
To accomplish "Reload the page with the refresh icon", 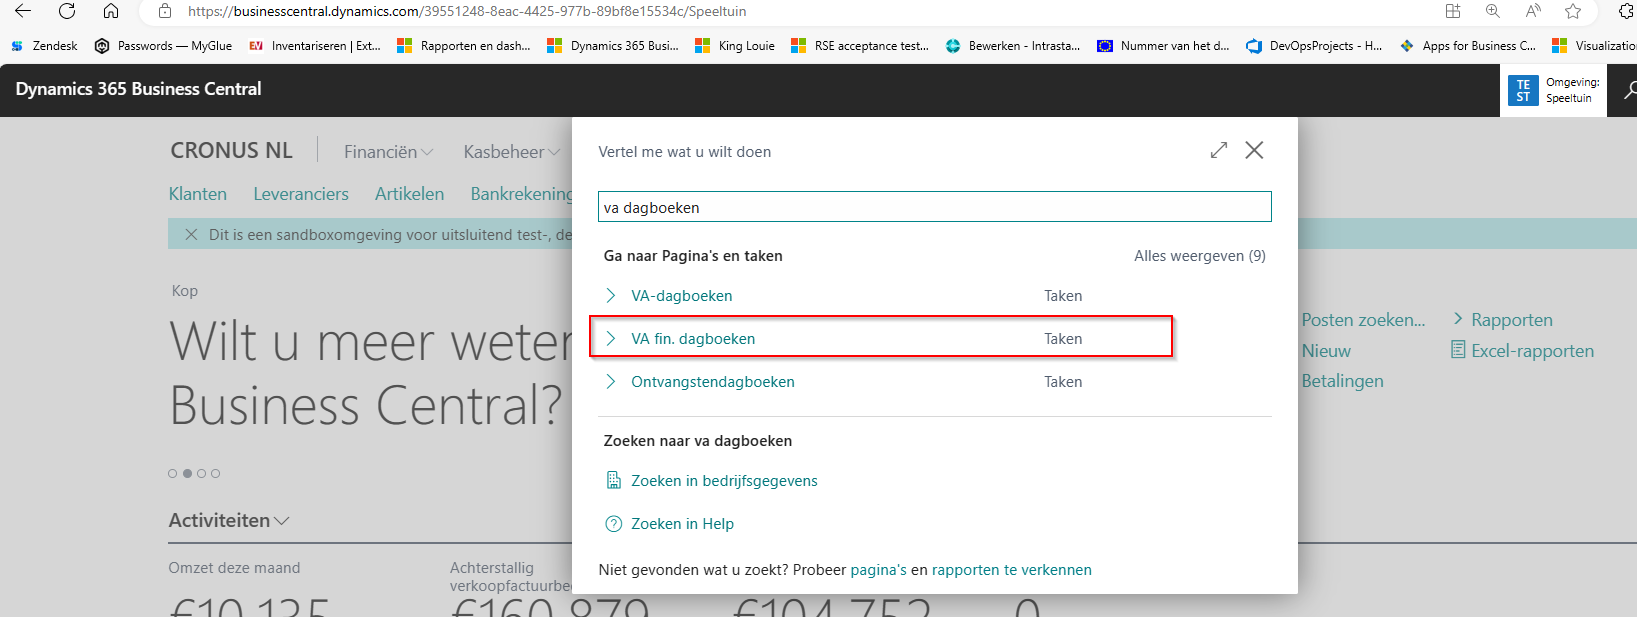I will 67,11.
